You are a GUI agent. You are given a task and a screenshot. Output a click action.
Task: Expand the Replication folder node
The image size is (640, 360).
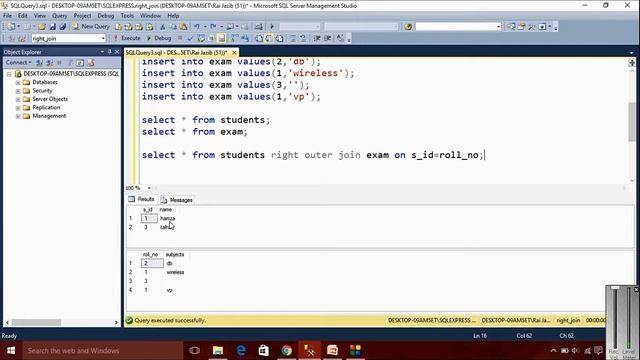click(x=18, y=108)
